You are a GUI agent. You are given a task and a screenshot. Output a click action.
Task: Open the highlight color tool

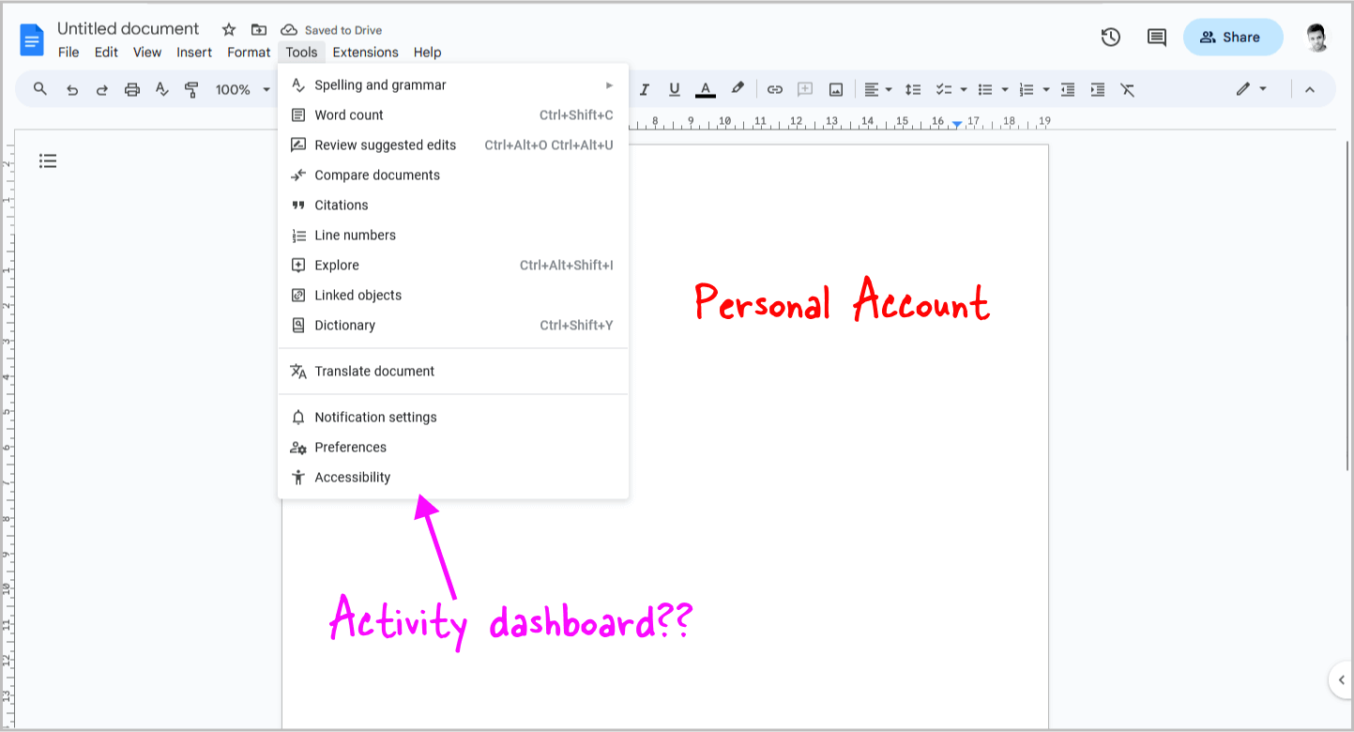737,89
